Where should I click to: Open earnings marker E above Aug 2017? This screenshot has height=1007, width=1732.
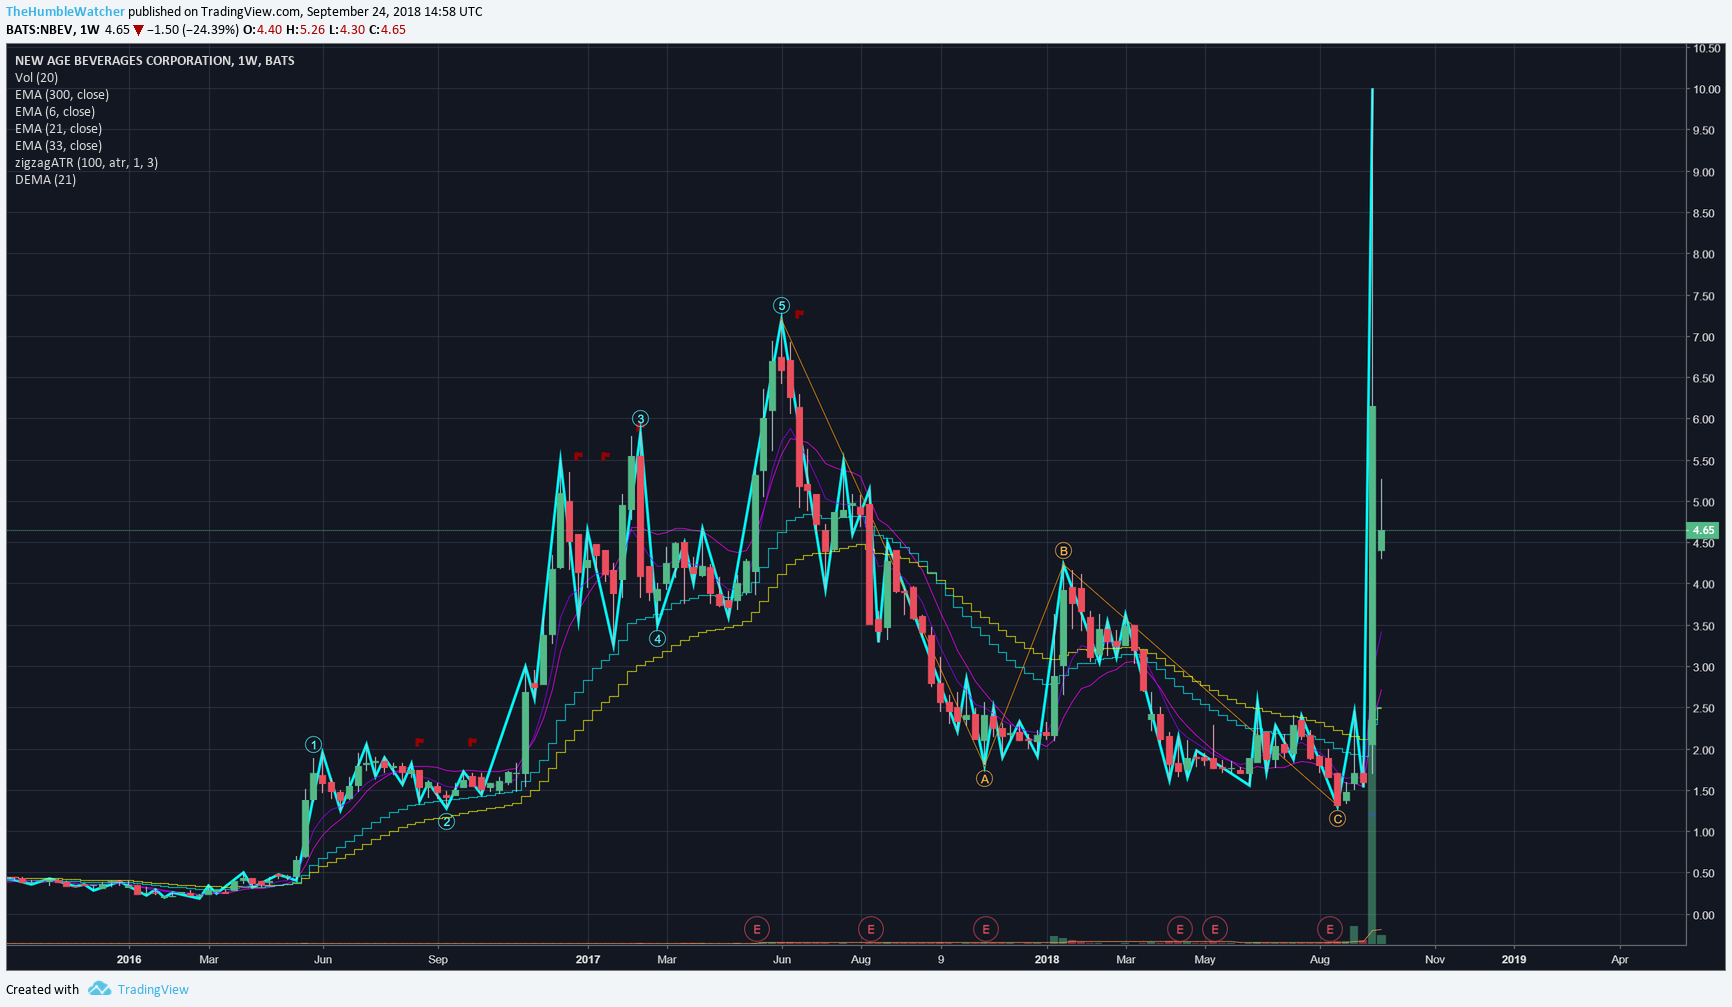click(871, 929)
